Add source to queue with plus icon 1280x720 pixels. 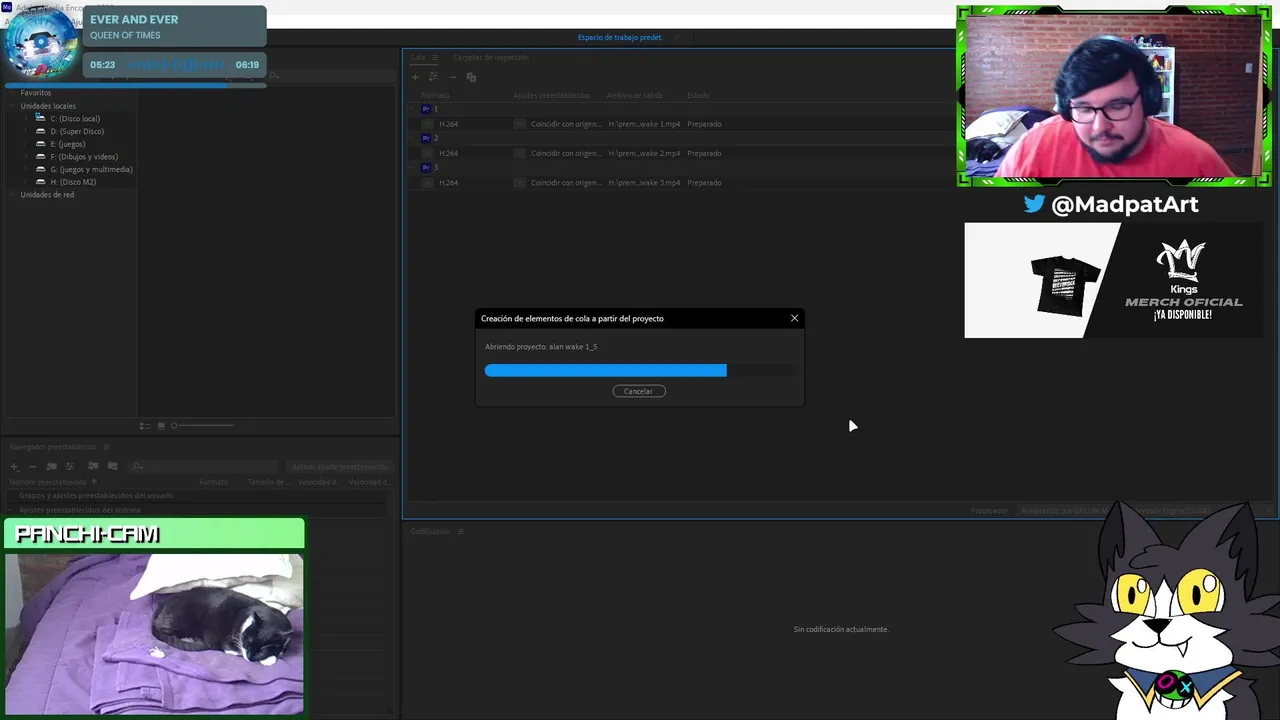[416, 77]
